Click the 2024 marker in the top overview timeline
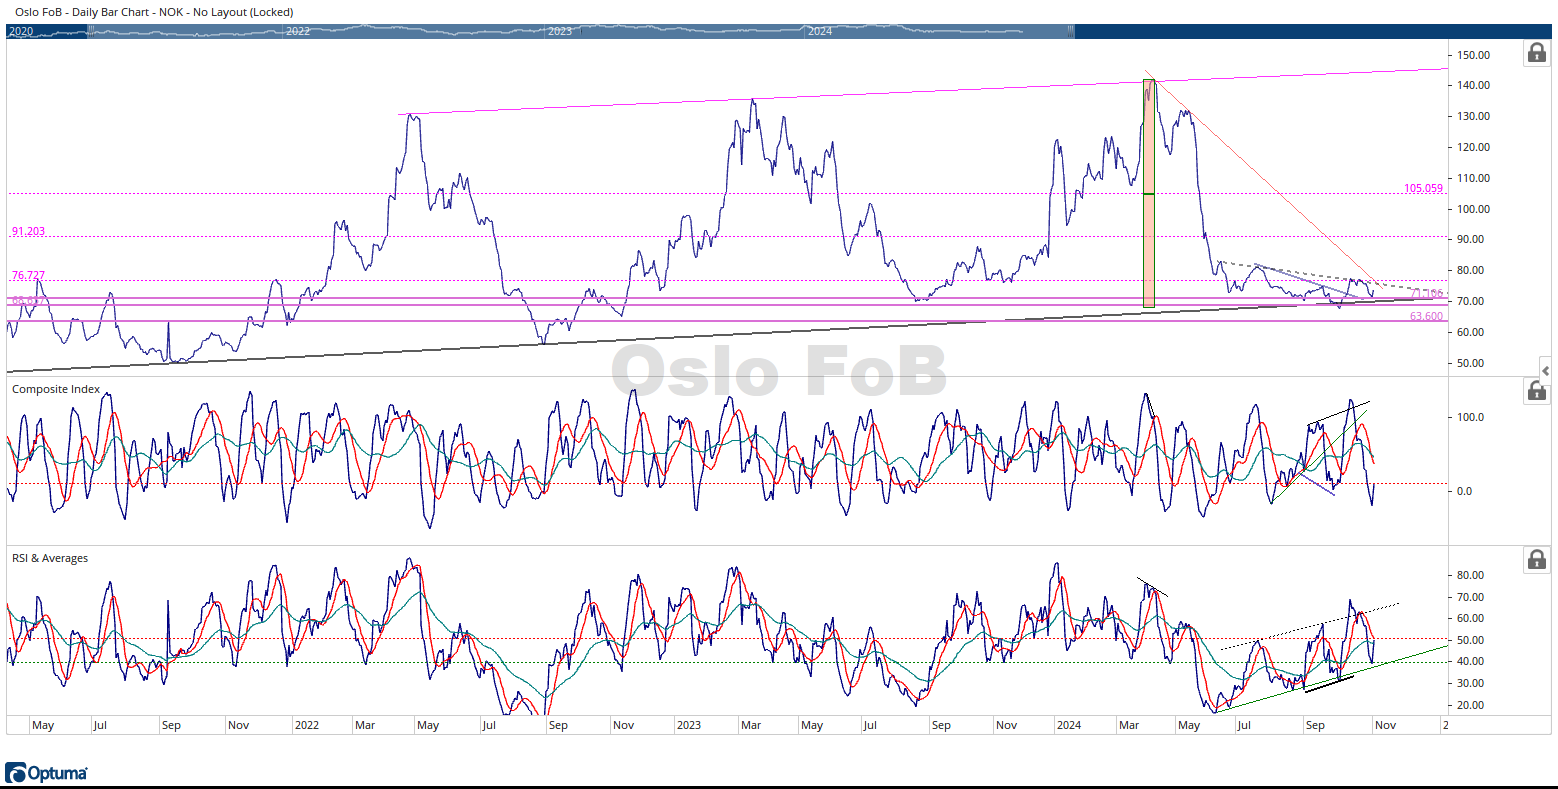 (x=819, y=31)
